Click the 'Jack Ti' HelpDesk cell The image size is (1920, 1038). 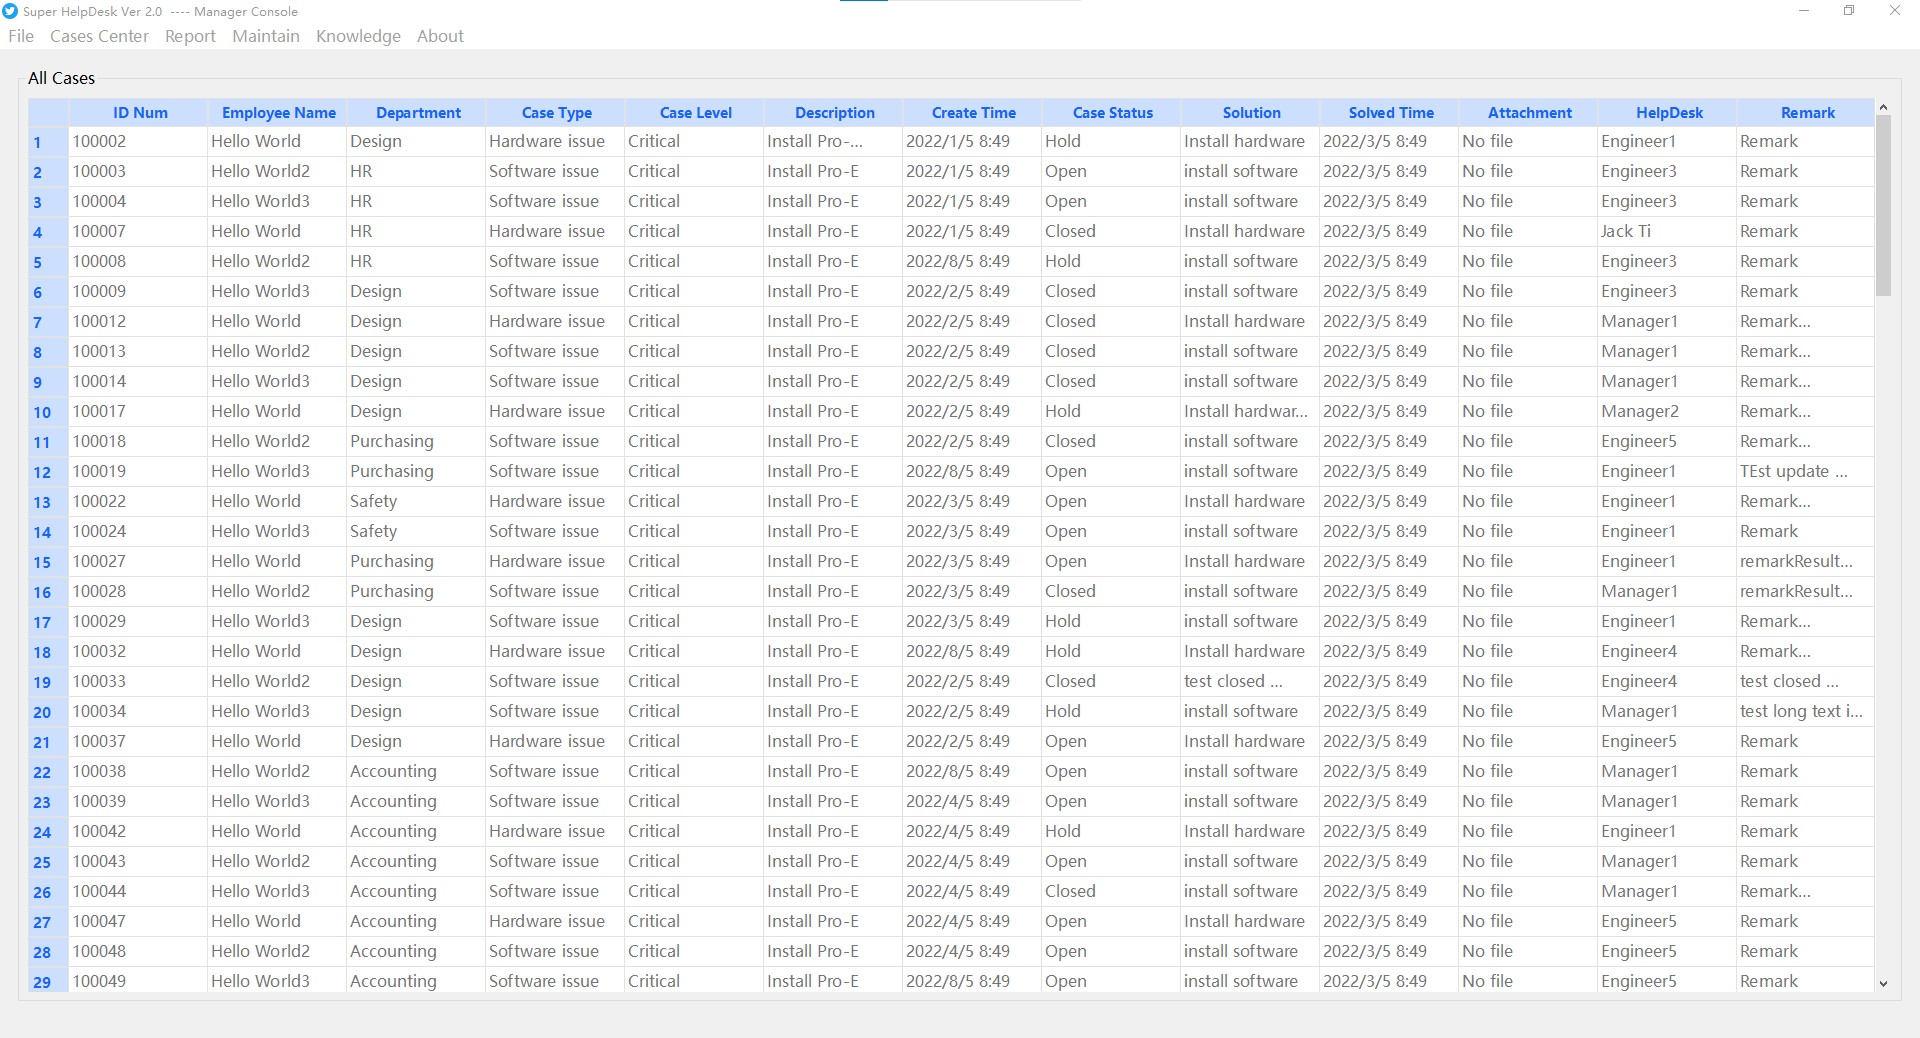(x=1625, y=231)
